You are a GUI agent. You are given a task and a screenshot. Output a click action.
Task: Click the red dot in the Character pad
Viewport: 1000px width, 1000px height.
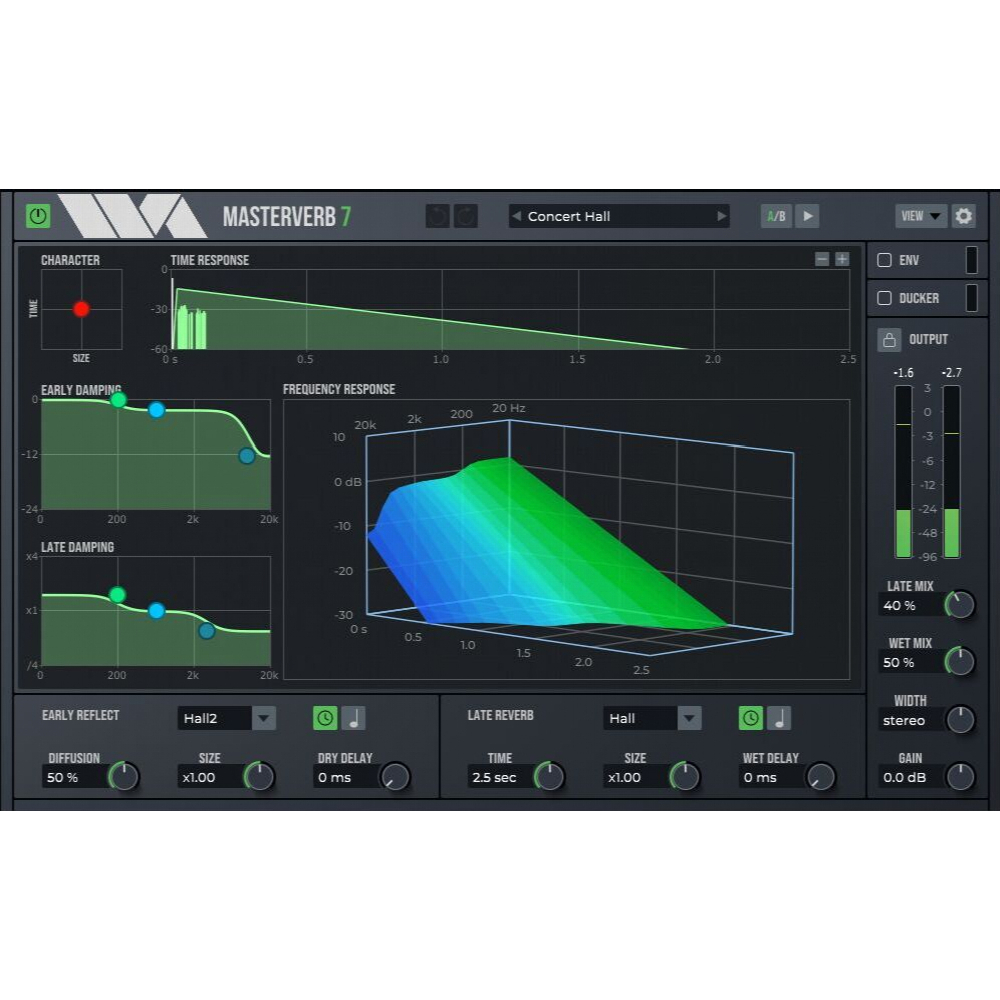click(x=82, y=308)
